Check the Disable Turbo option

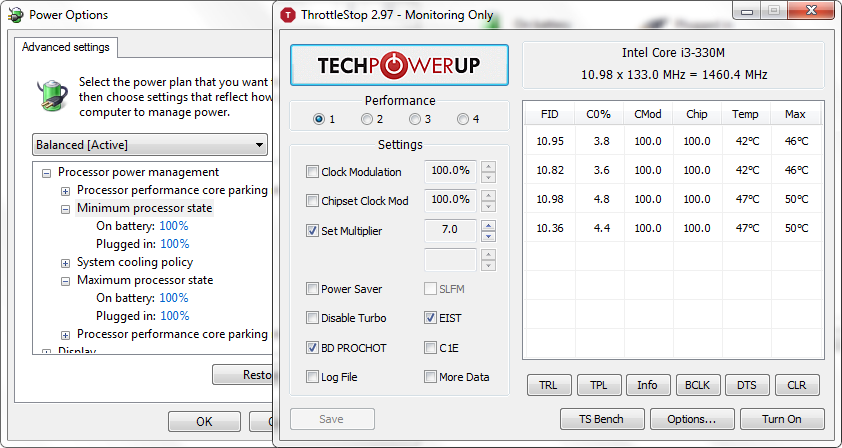(x=312, y=318)
